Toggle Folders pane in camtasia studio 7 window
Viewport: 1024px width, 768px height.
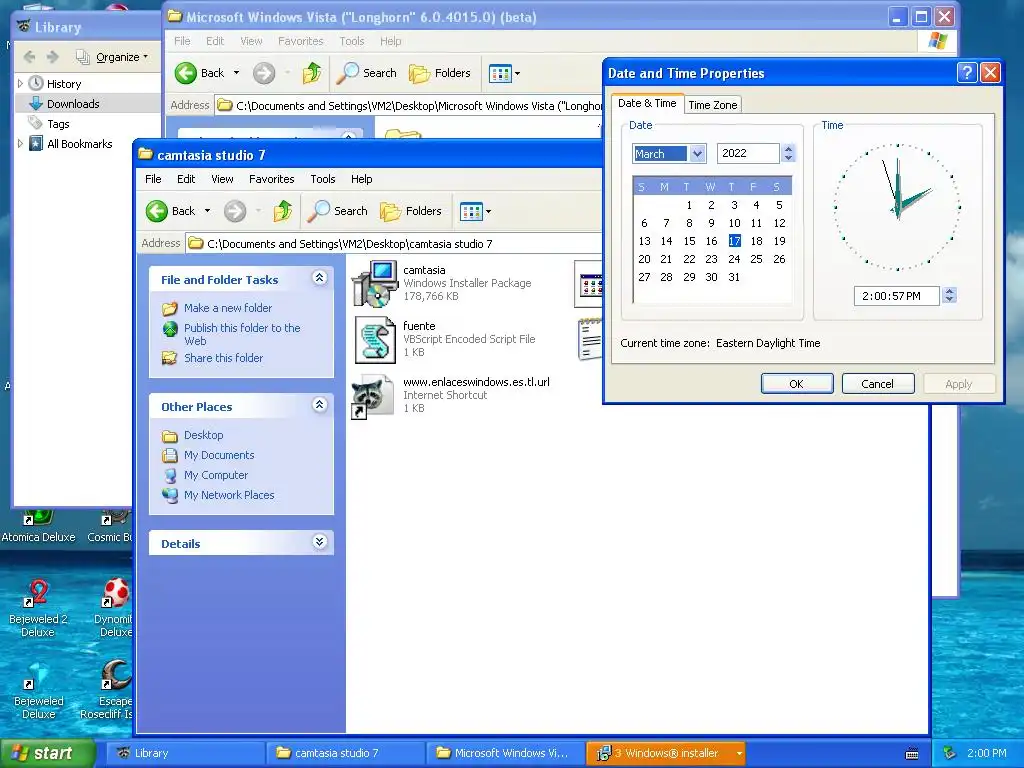[x=411, y=211]
